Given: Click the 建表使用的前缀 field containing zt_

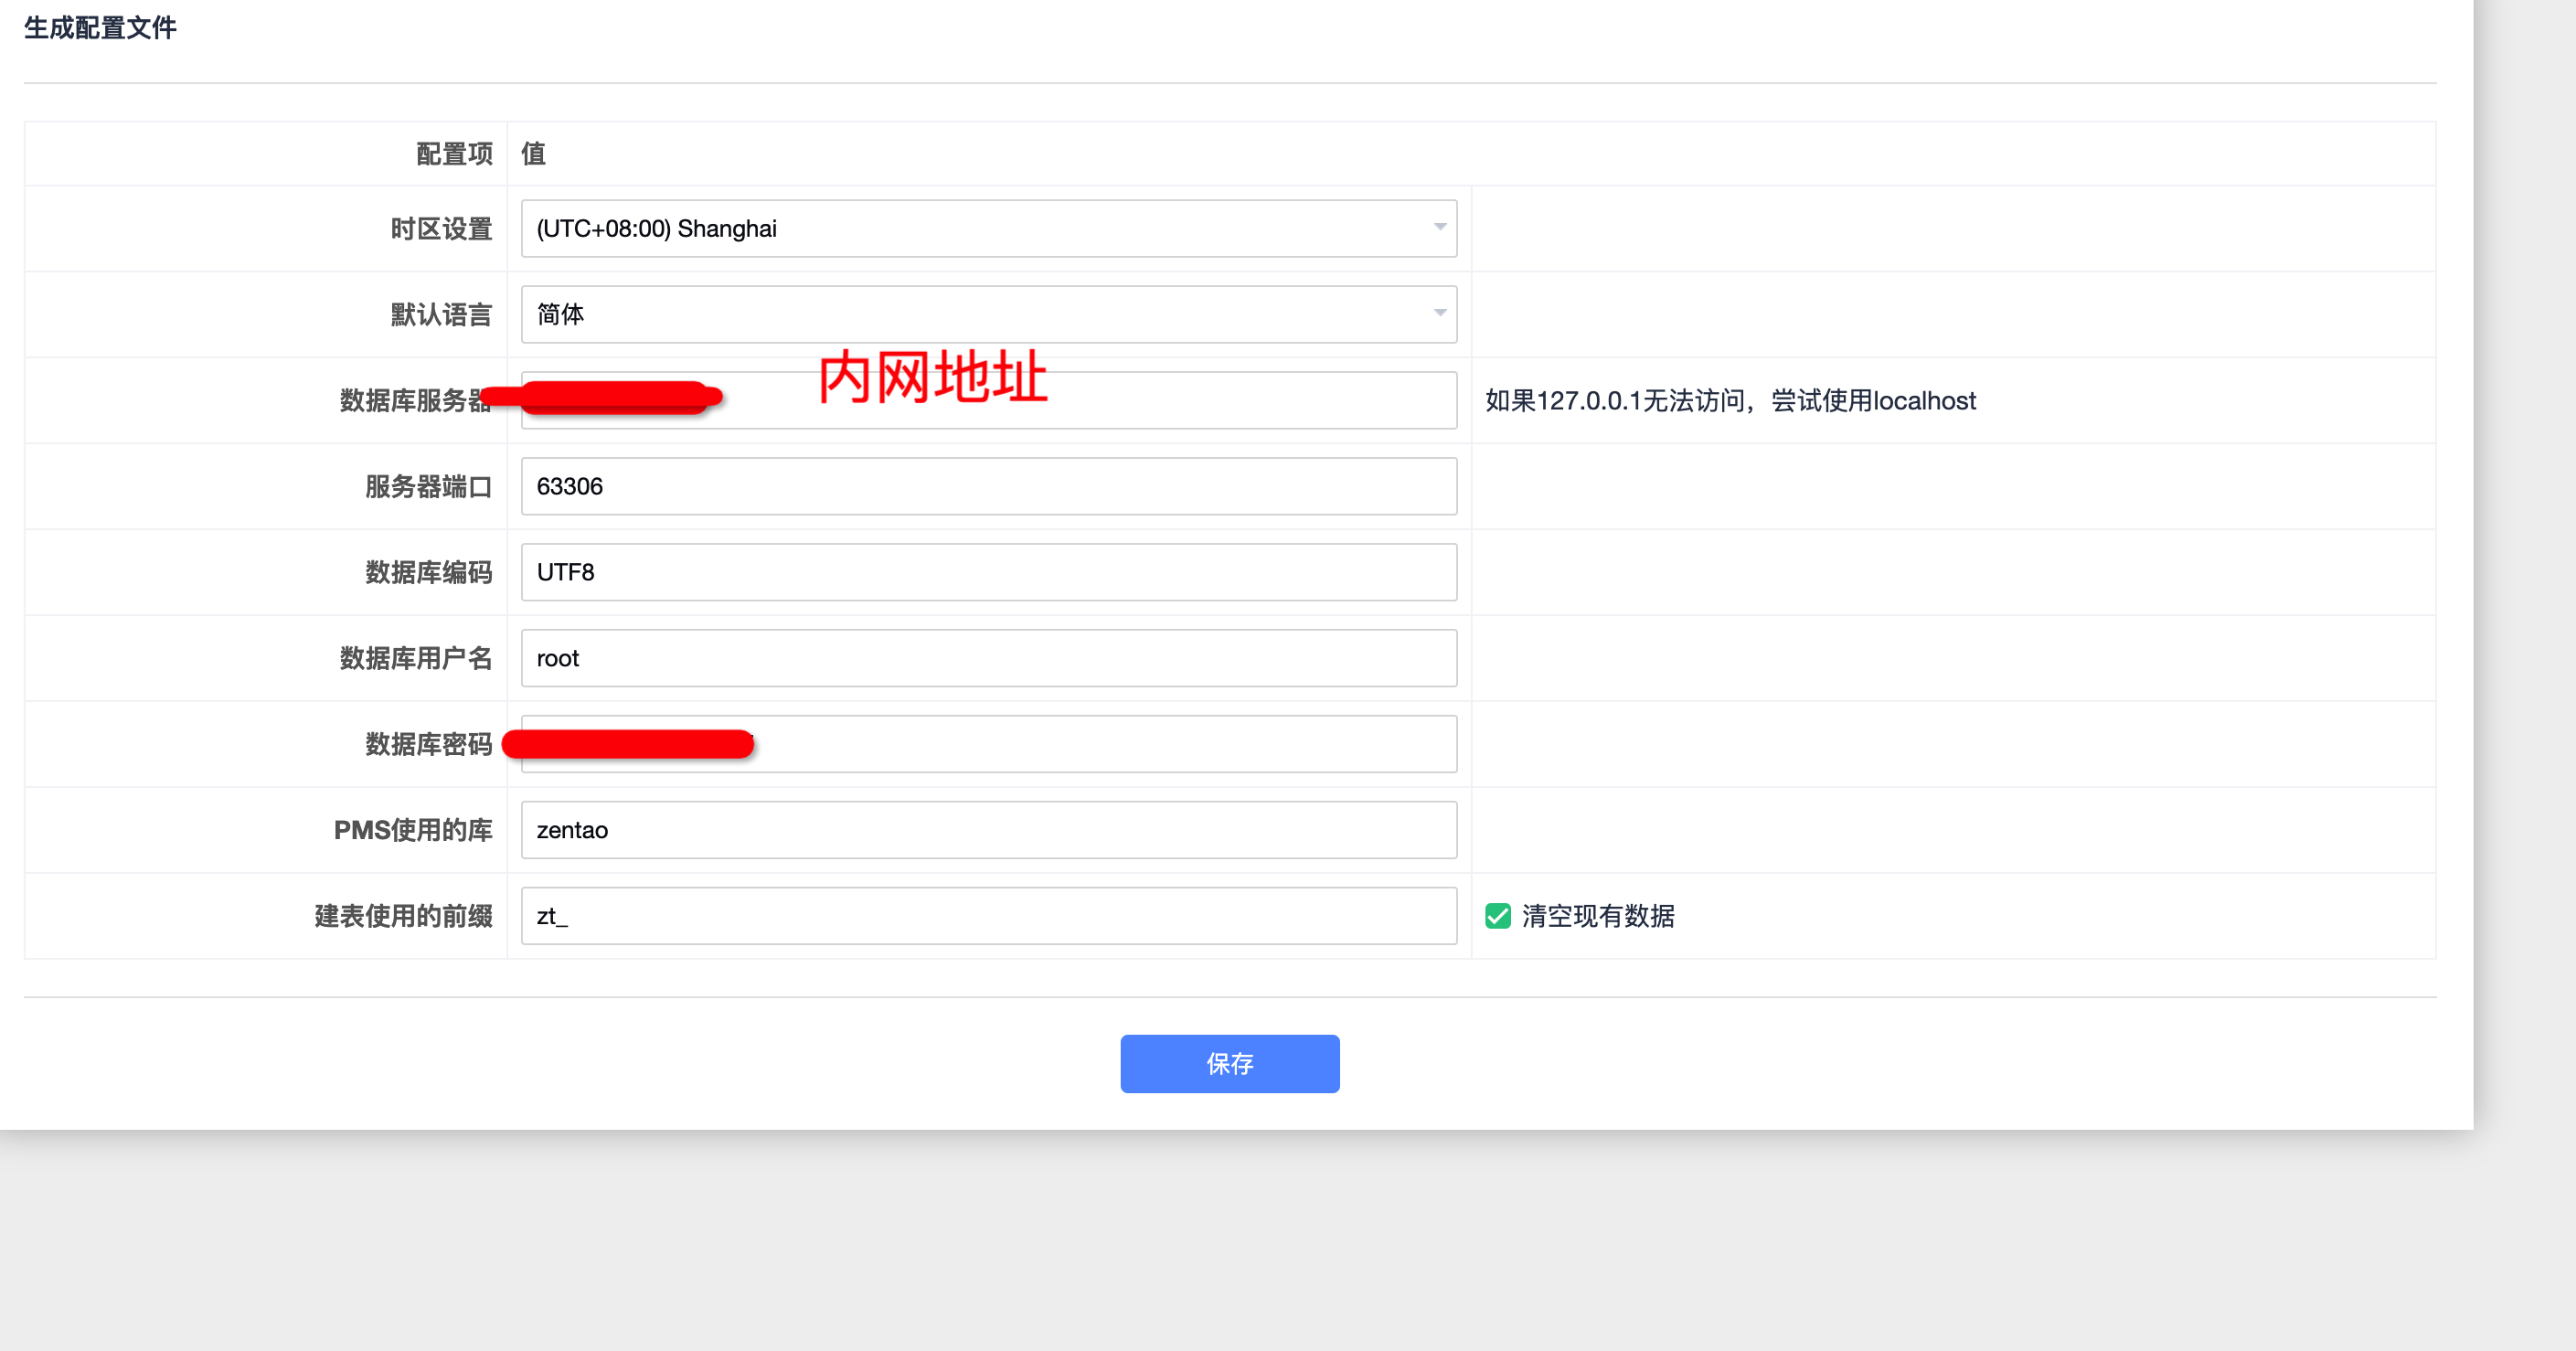Looking at the screenshot, I should 988,917.
